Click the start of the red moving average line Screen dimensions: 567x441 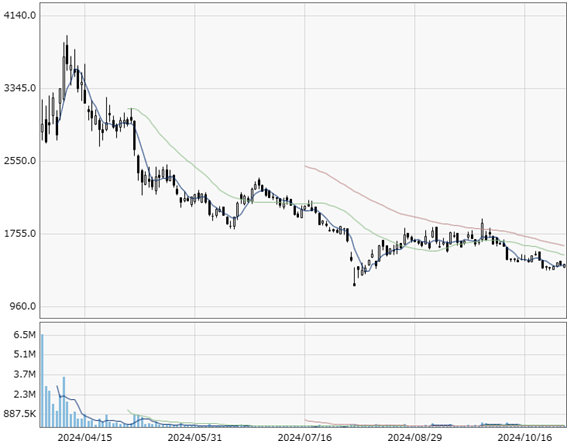(x=306, y=166)
